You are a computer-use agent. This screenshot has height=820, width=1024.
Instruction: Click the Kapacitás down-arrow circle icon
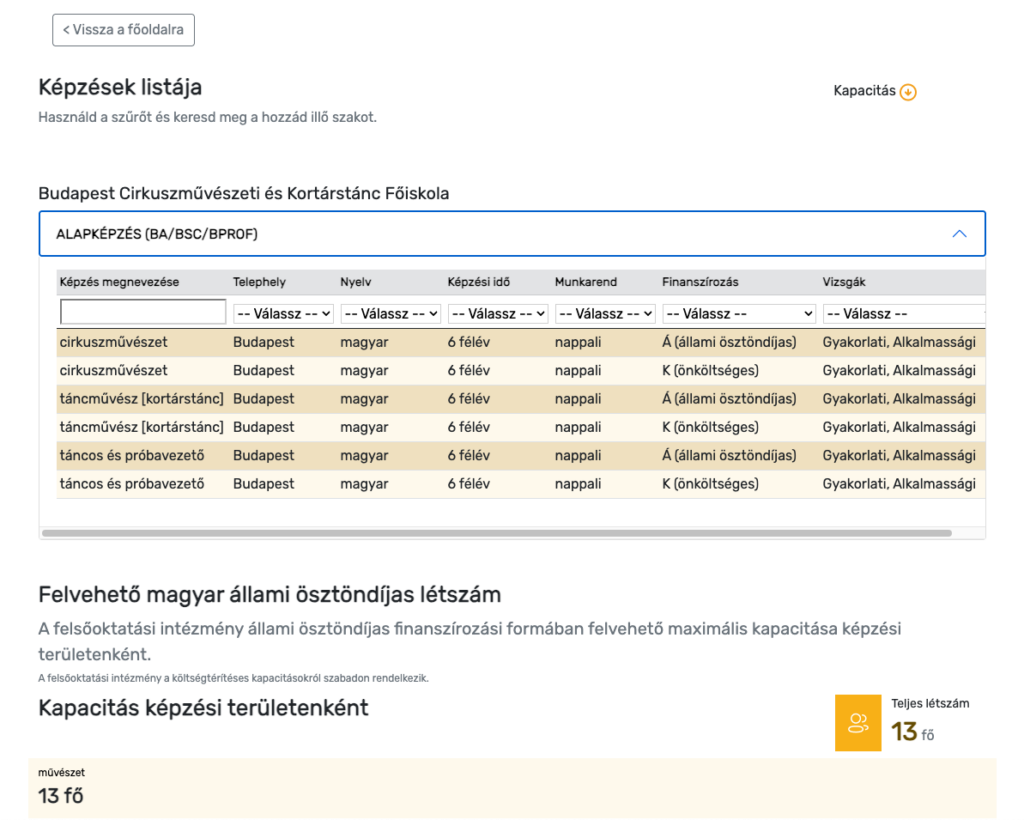coord(908,92)
